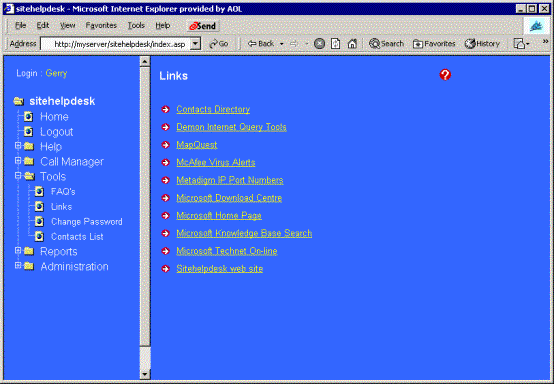Open the Edit menu
Viewport: 554px width, 384px height.
tap(43, 25)
